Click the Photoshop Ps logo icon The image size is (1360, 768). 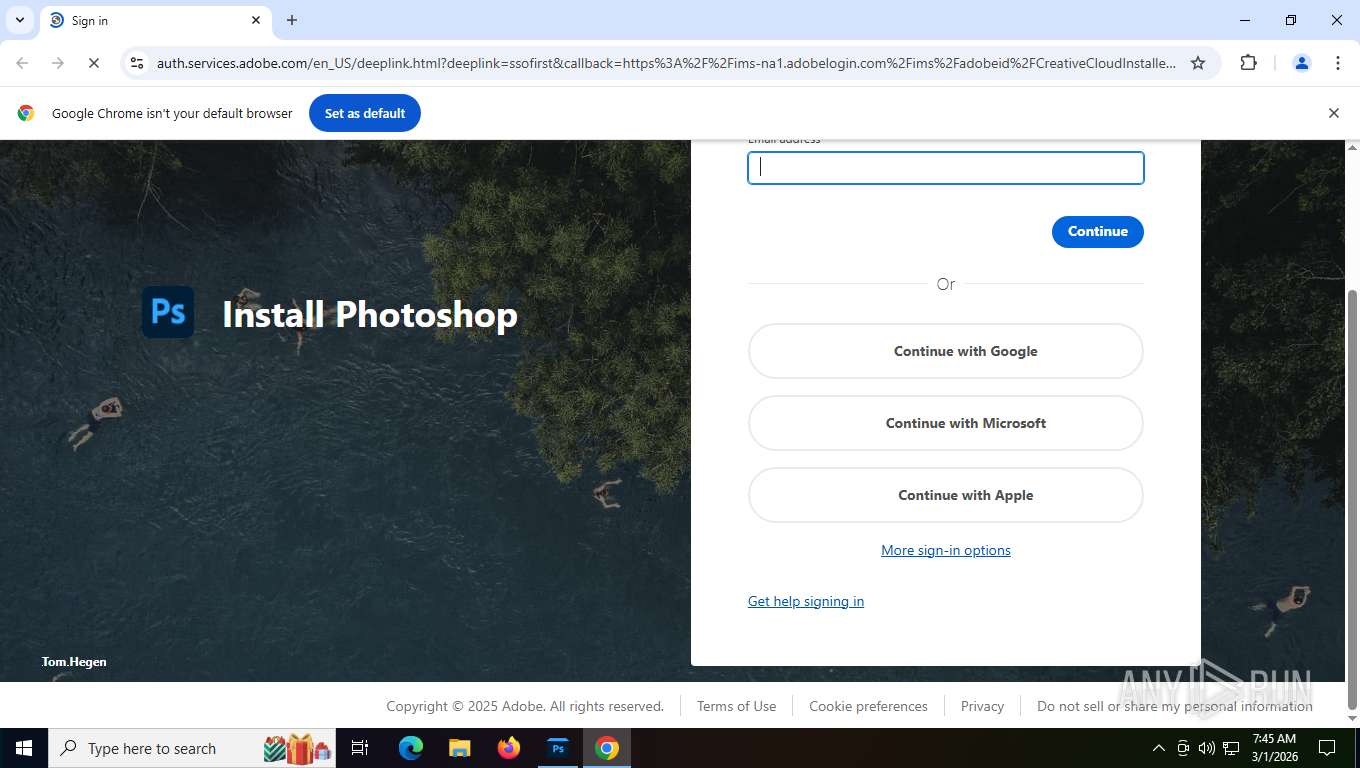168,312
